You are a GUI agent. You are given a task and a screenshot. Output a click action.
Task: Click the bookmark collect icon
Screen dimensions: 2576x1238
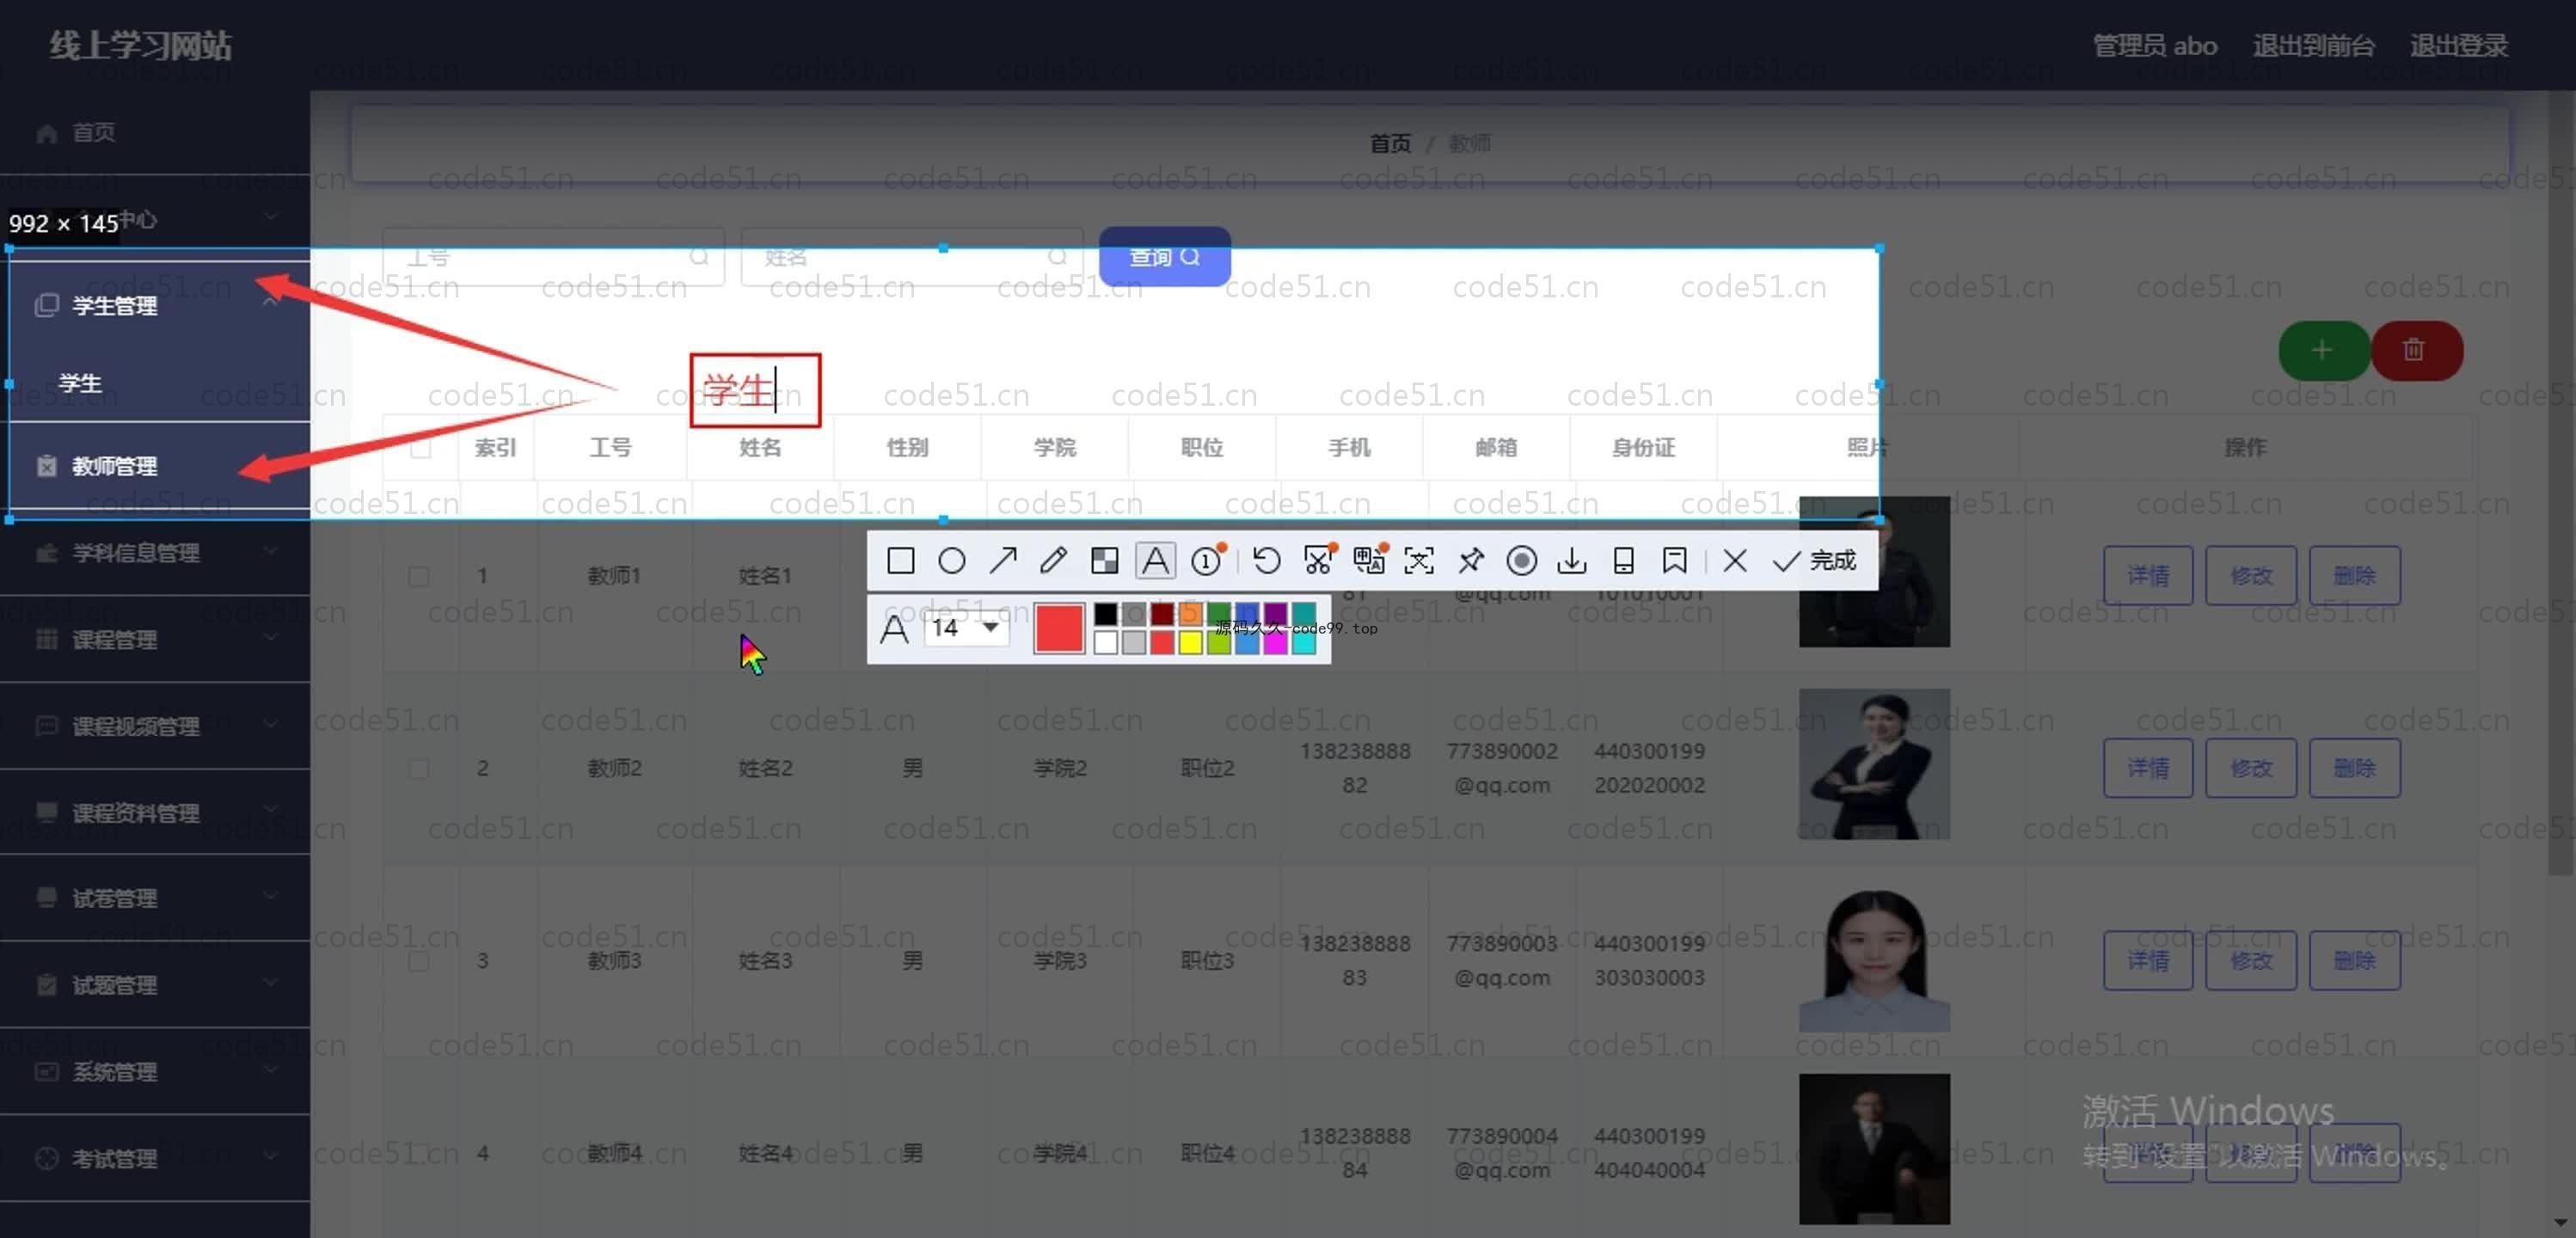1674,561
